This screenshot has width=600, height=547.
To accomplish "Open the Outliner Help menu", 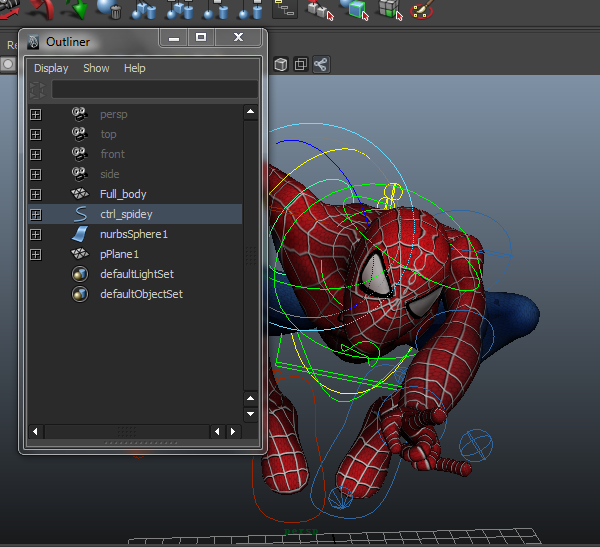I will click(x=135, y=68).
